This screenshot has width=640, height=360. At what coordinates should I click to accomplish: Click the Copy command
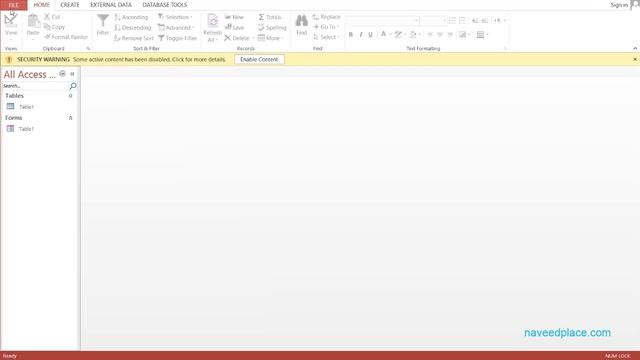coord(55,27)
